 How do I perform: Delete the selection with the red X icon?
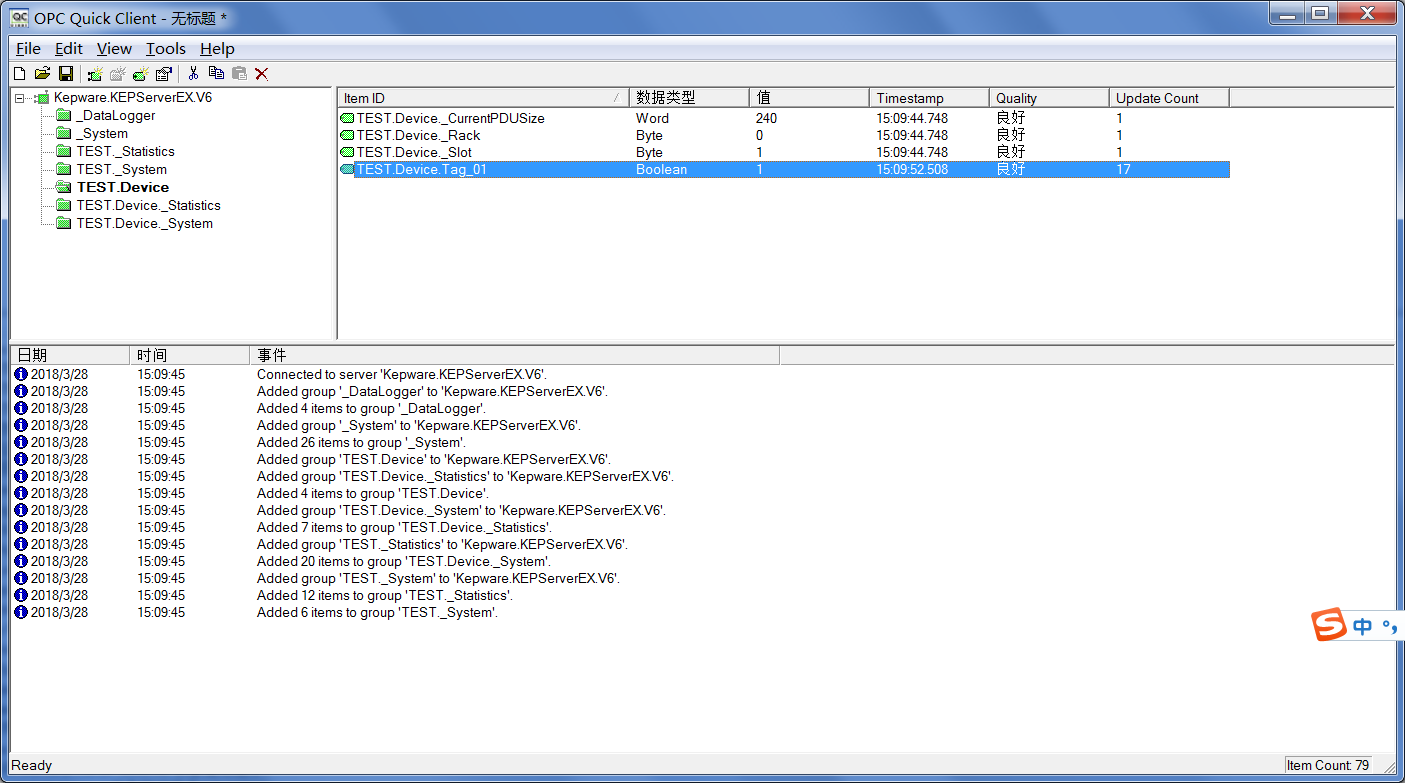[x=262, y=73]
